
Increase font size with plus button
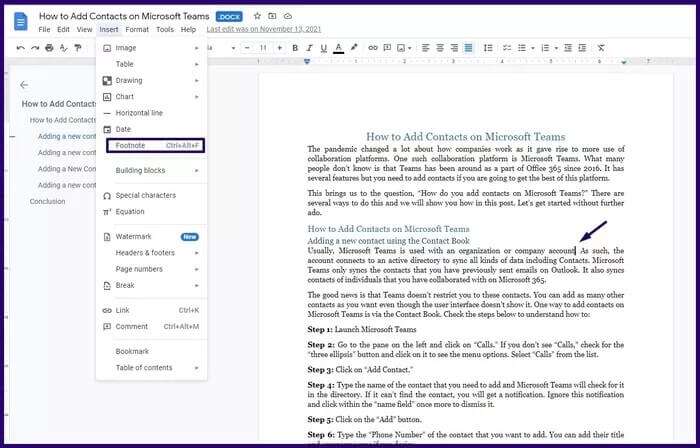click(x=277, y=48)
